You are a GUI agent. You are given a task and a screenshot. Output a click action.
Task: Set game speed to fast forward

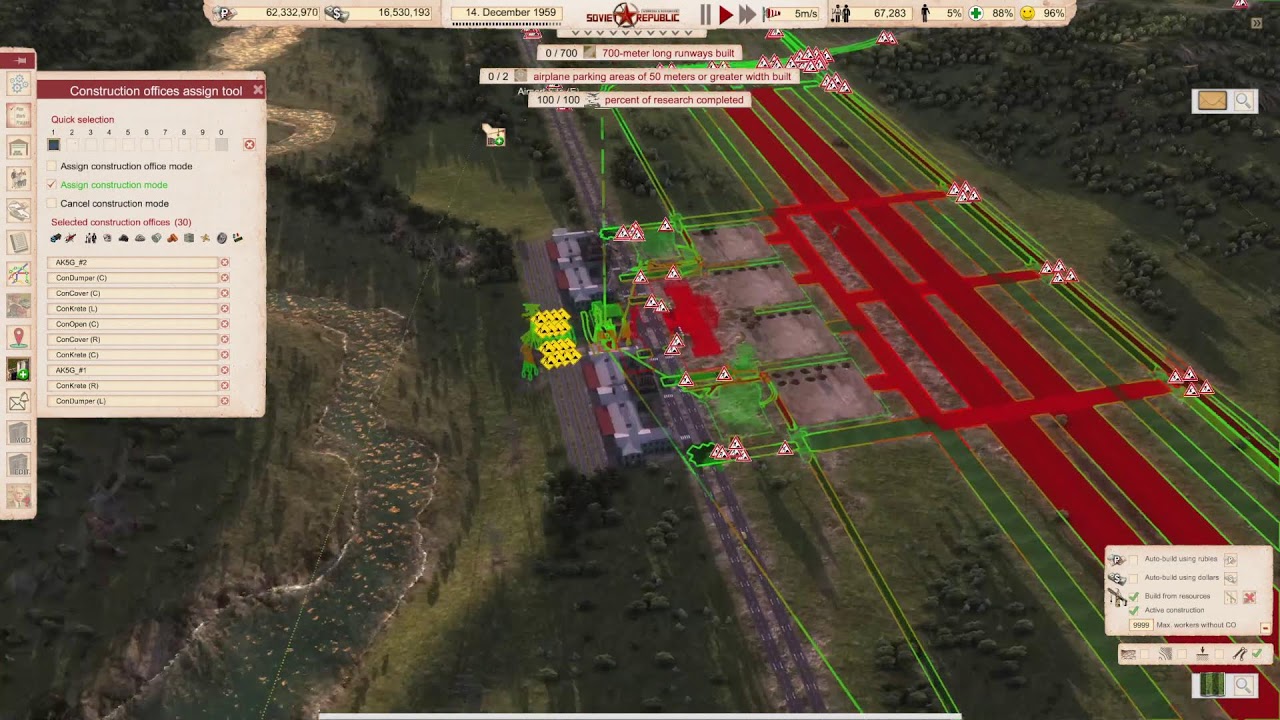(x=747, y=14)
